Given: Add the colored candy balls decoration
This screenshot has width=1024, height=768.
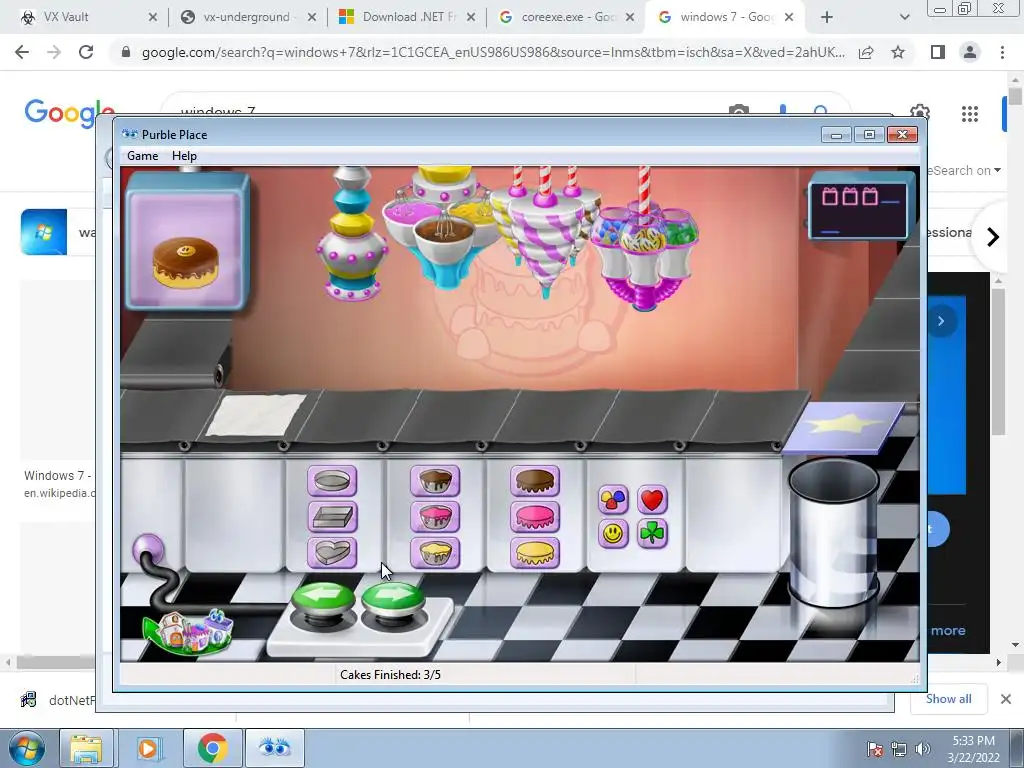Looking at the screenshot, I should coord(613,500).
